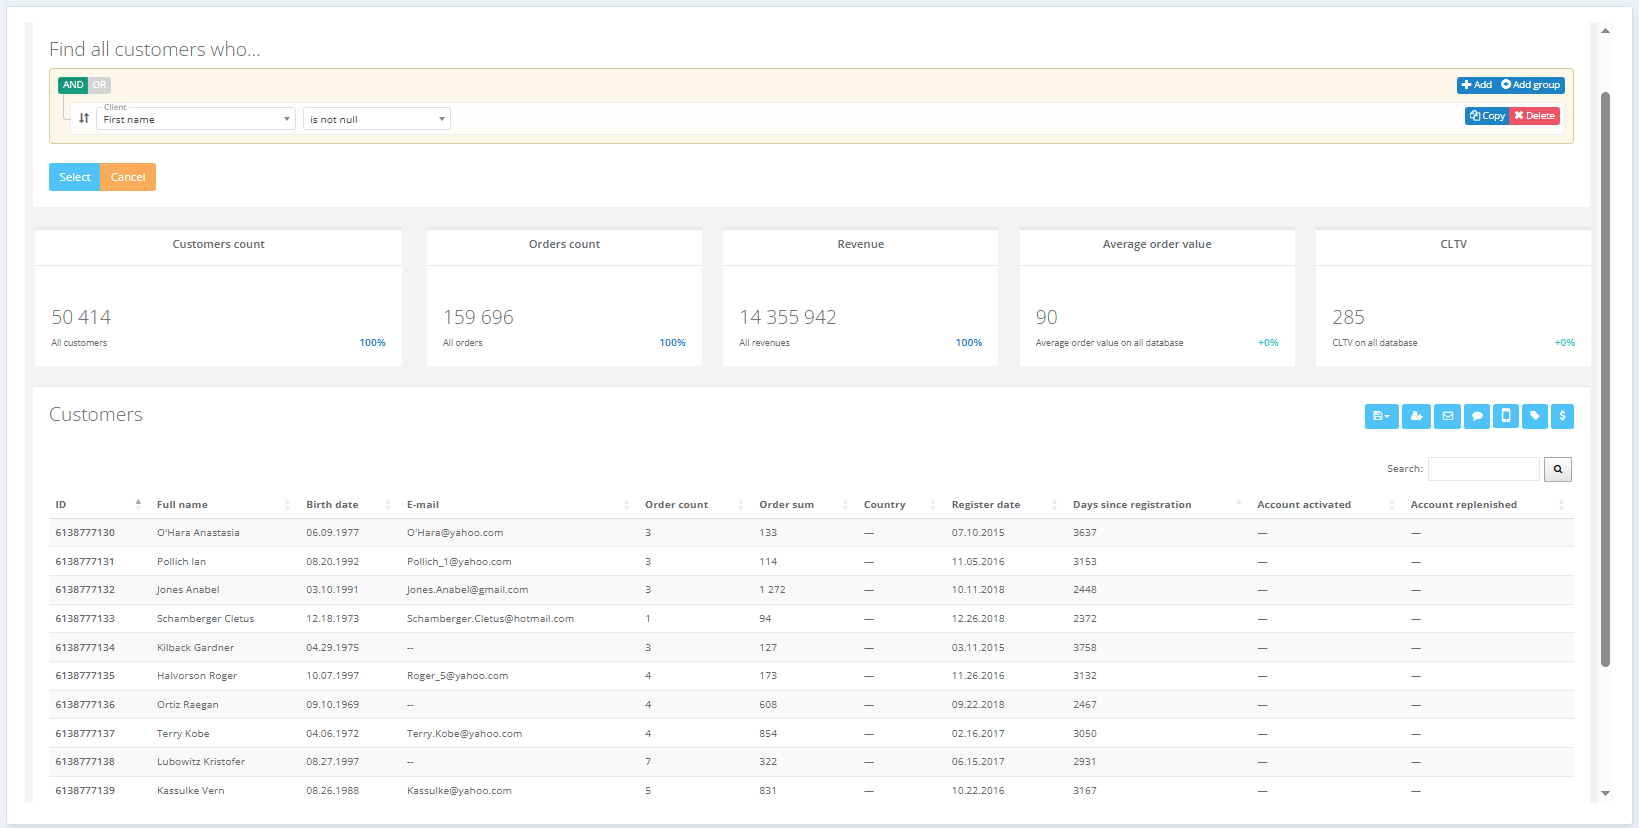Click the vertical page scrollbar

[1605, 380]
